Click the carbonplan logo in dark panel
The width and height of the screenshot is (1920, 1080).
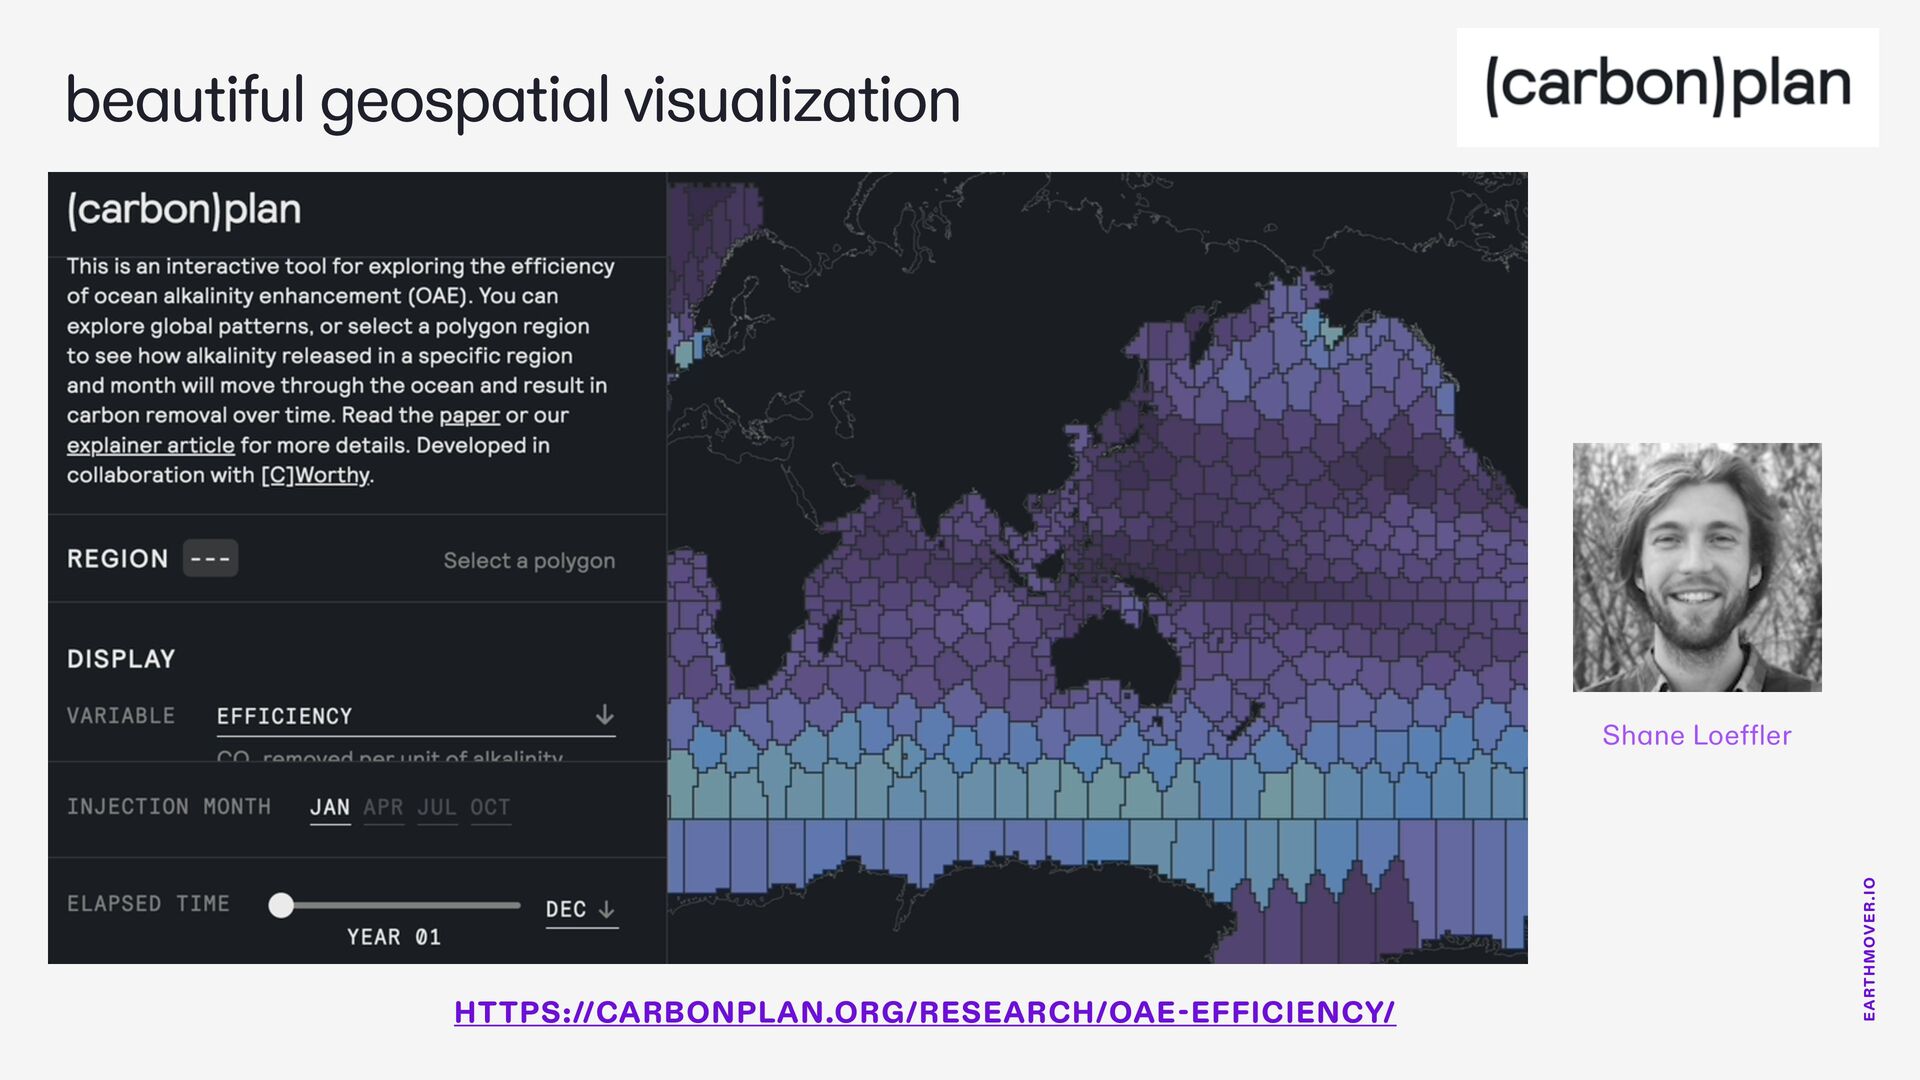coord(184,210)
